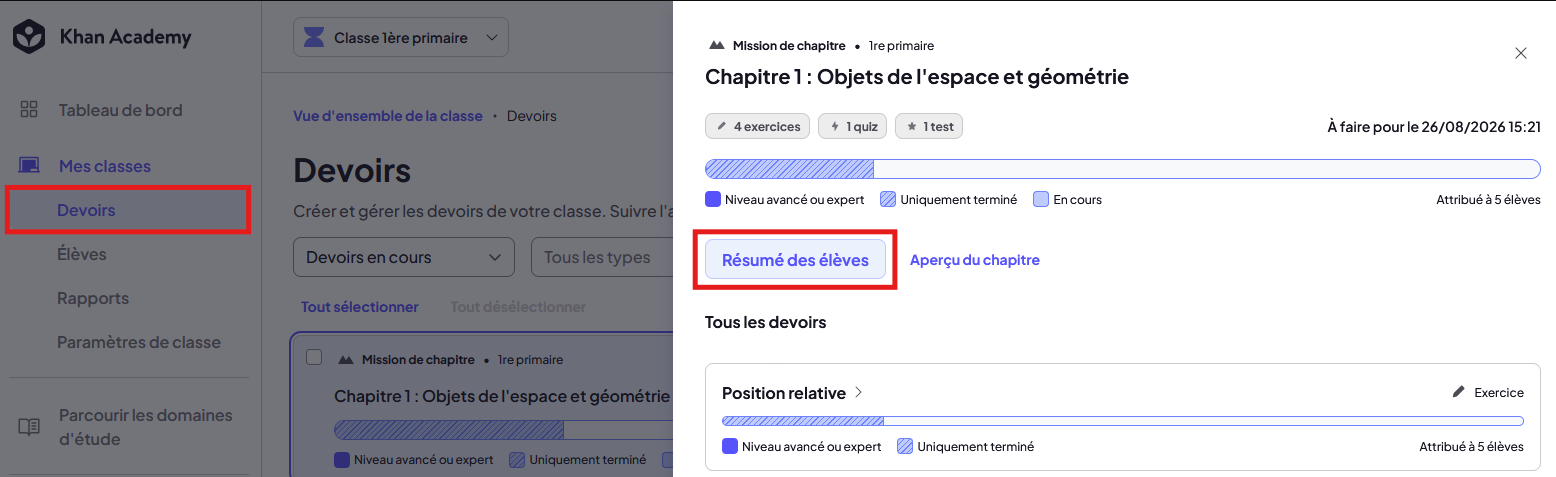The width and height of the screenshot is (1556, 477).
Task: Open the Classe 1ère primaire dropdown
Action: pos(401,38)
